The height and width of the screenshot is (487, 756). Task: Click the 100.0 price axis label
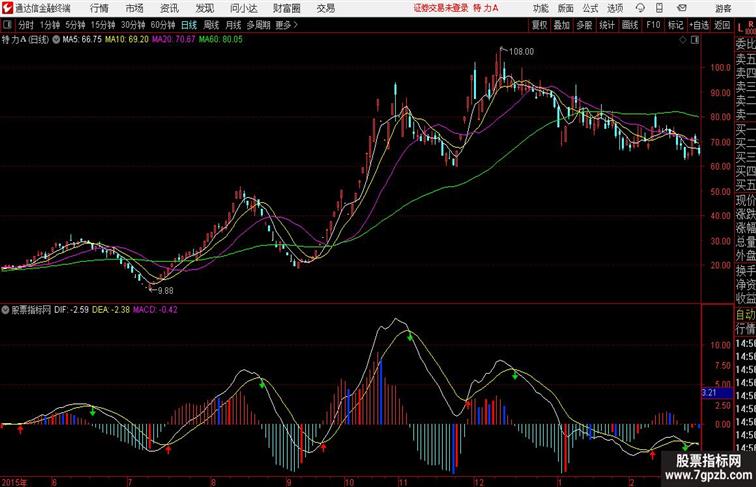pyautogui.click(x=720, y=67)
